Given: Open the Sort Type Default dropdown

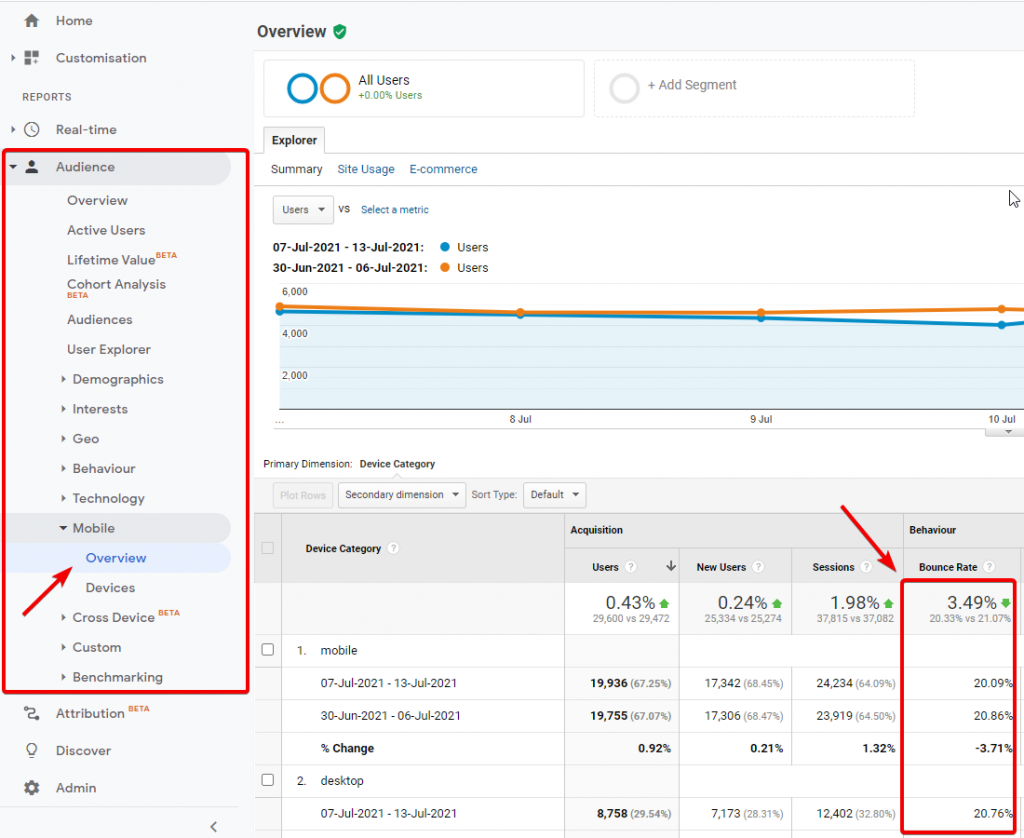Looking at the screenshot, I should [x=554, y=495].
